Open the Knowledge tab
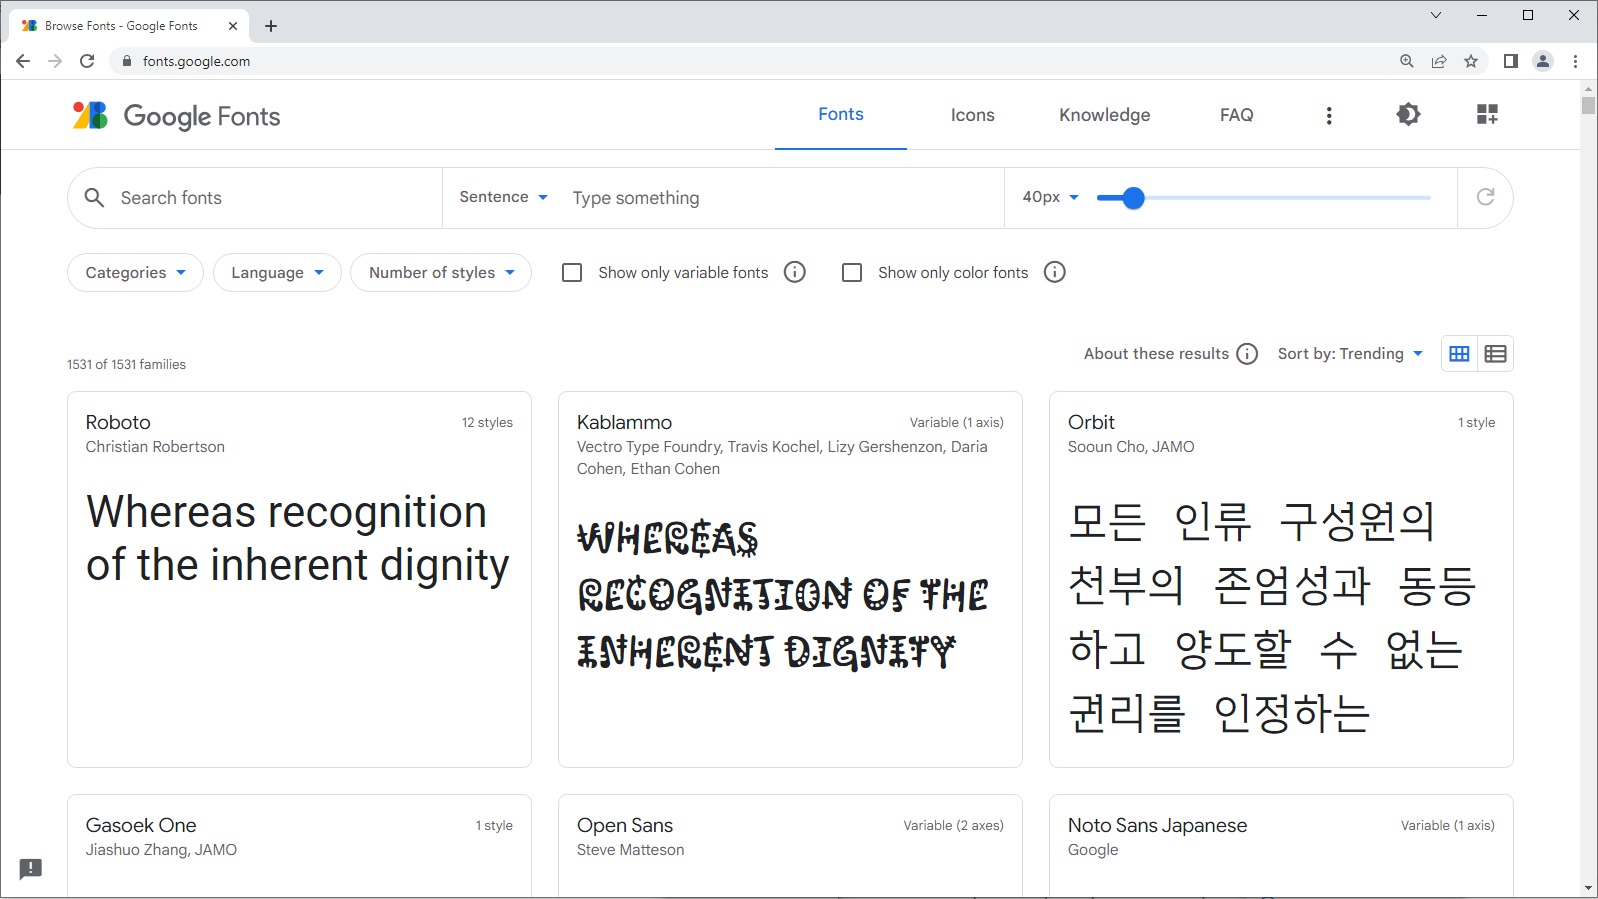The image size is (1598, 899). [1104, 115]
